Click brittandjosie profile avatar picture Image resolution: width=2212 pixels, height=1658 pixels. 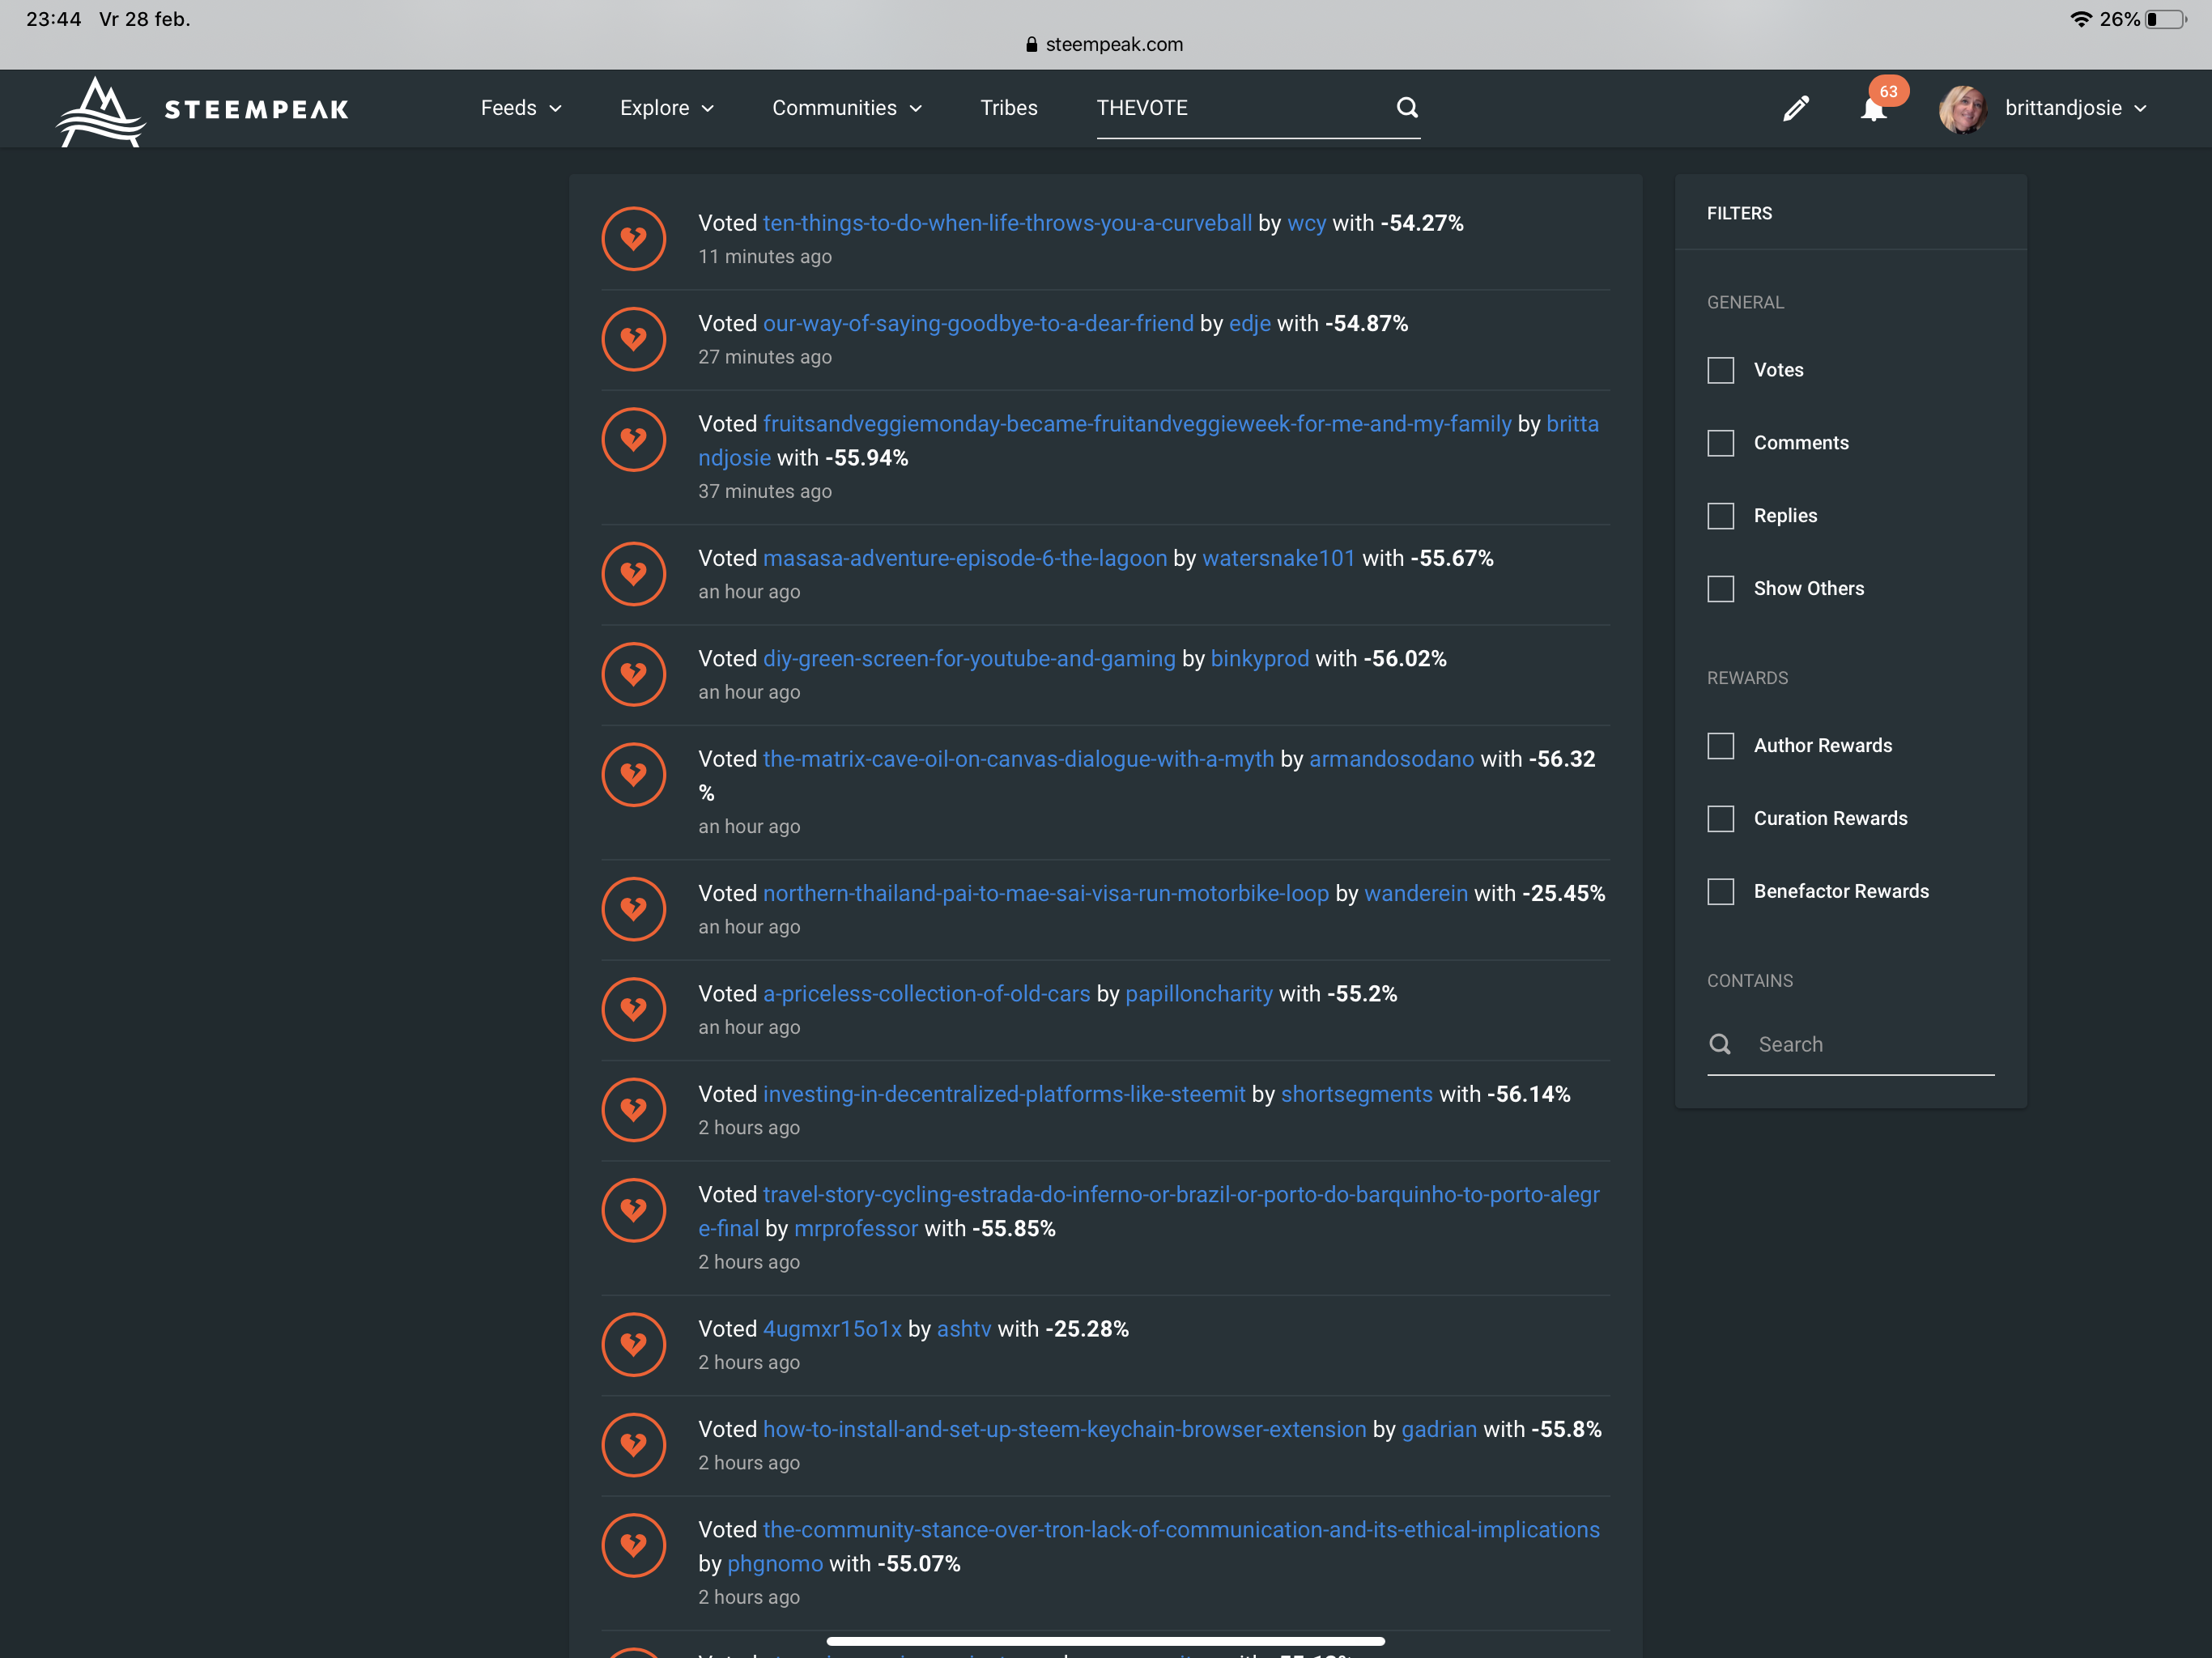tap(1962, 108)
